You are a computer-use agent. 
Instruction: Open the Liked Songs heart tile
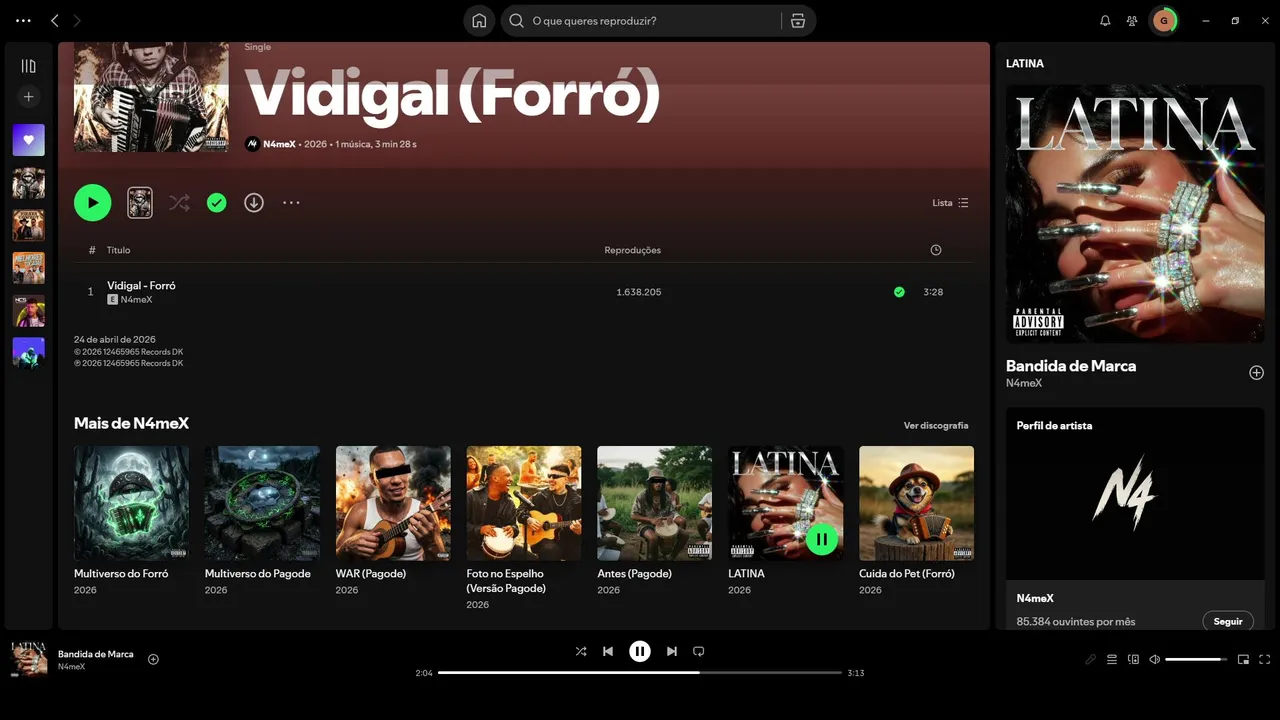(x=28, y=140)
